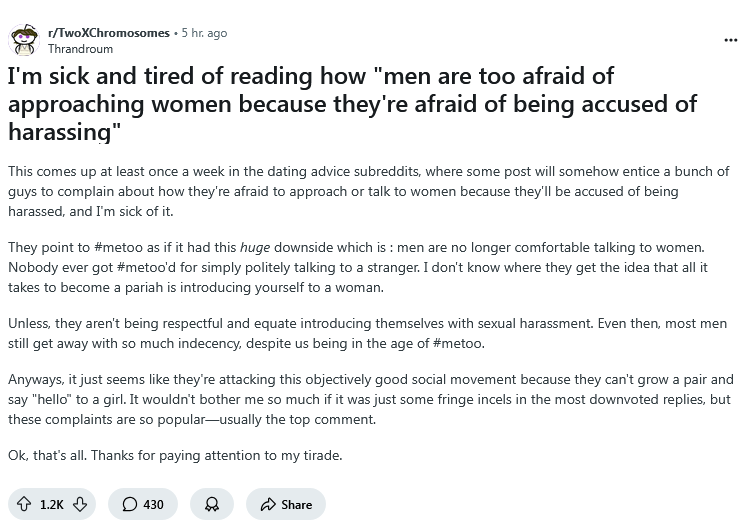The height and width of the screenshot is (528, 748).
Task: Click the paragraph starting They point to #metoo
Action: [358, 267]
